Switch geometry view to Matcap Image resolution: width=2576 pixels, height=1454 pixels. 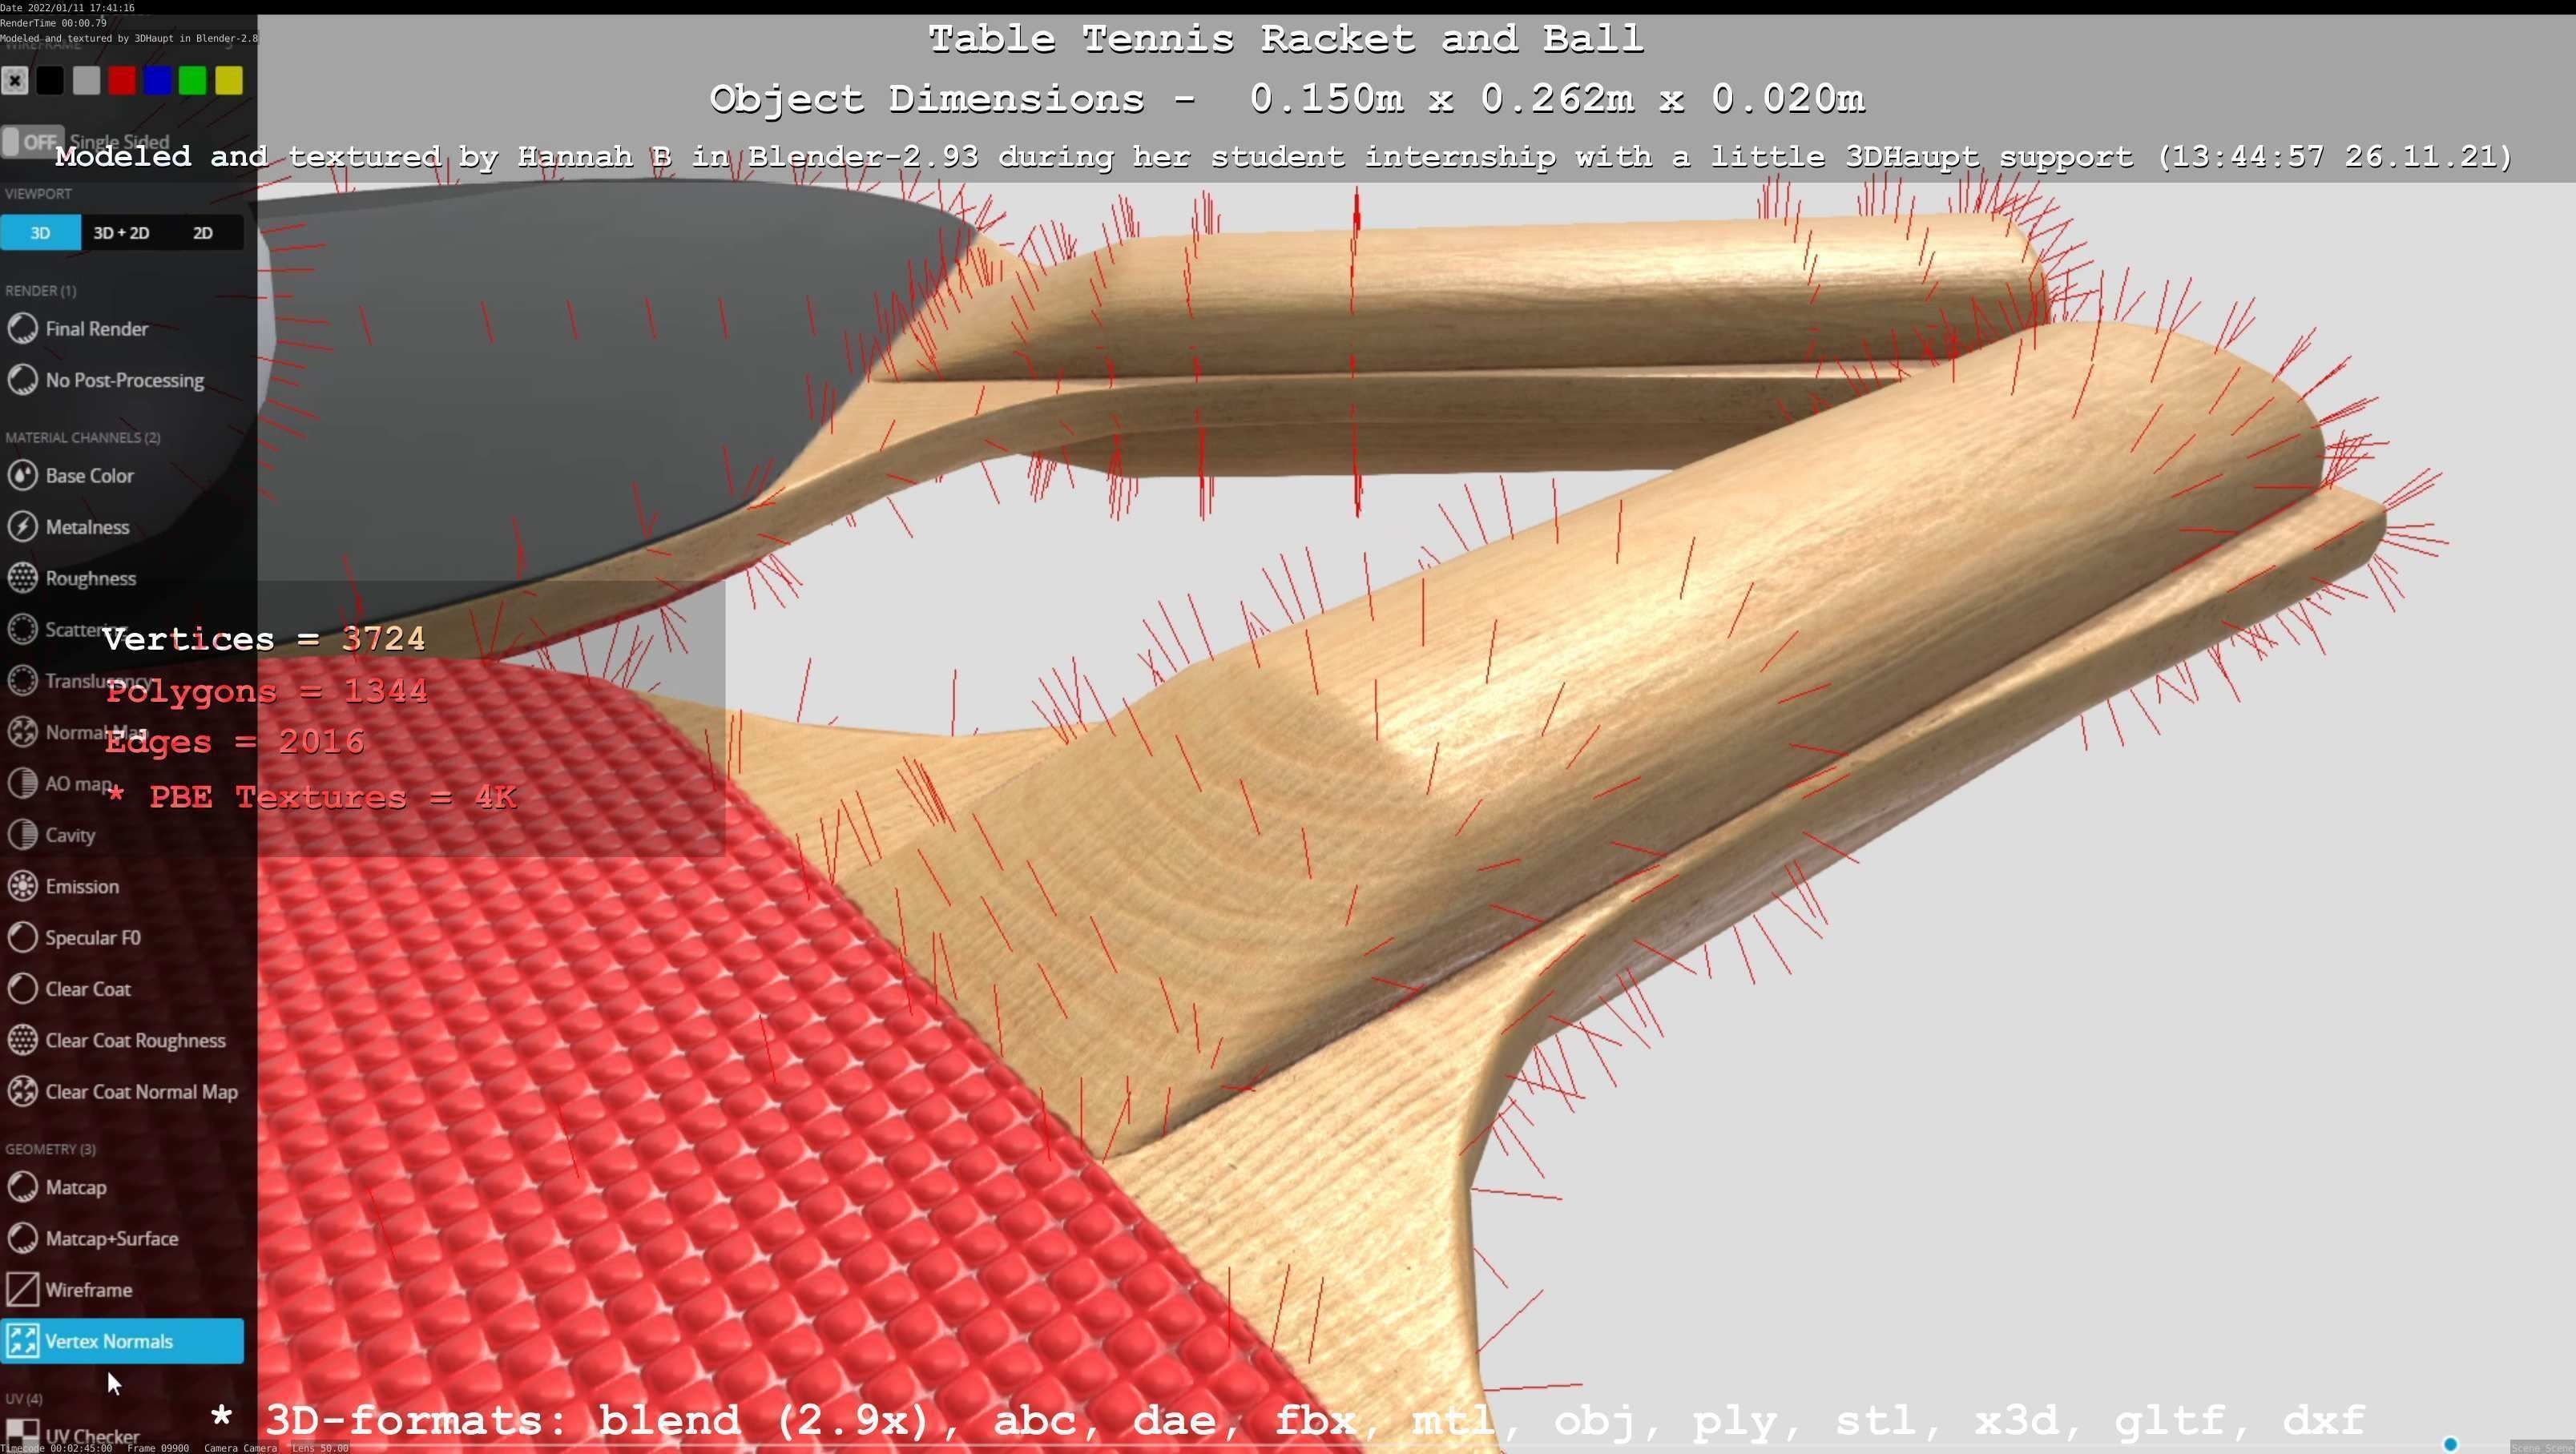[57, 1187]
